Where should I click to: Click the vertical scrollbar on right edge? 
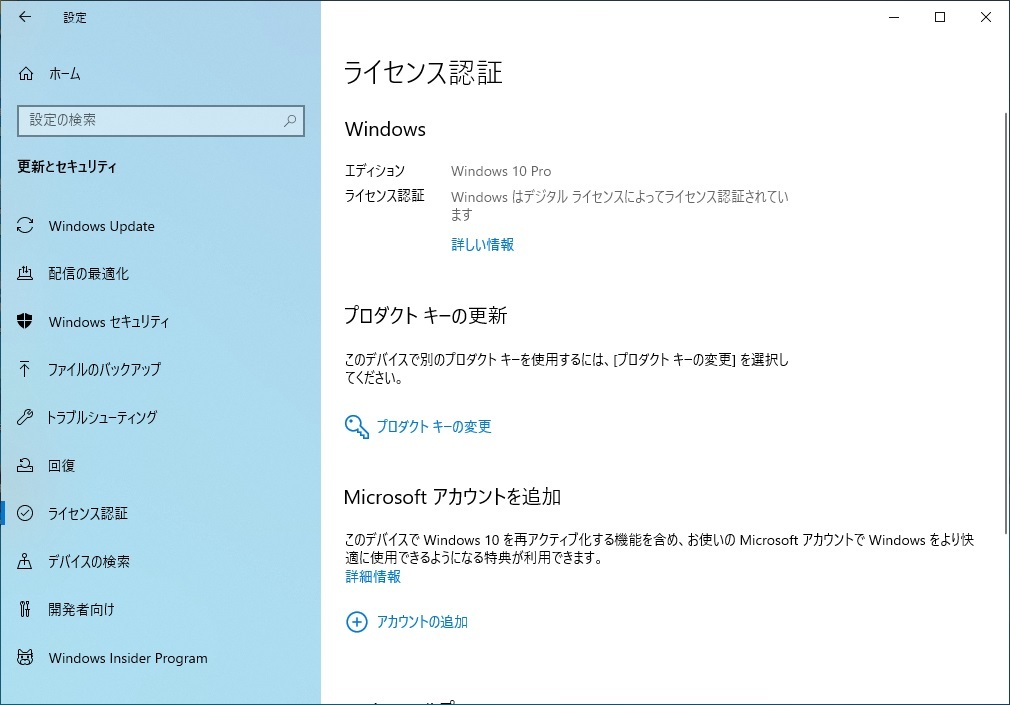click(x=1005, y=322)
